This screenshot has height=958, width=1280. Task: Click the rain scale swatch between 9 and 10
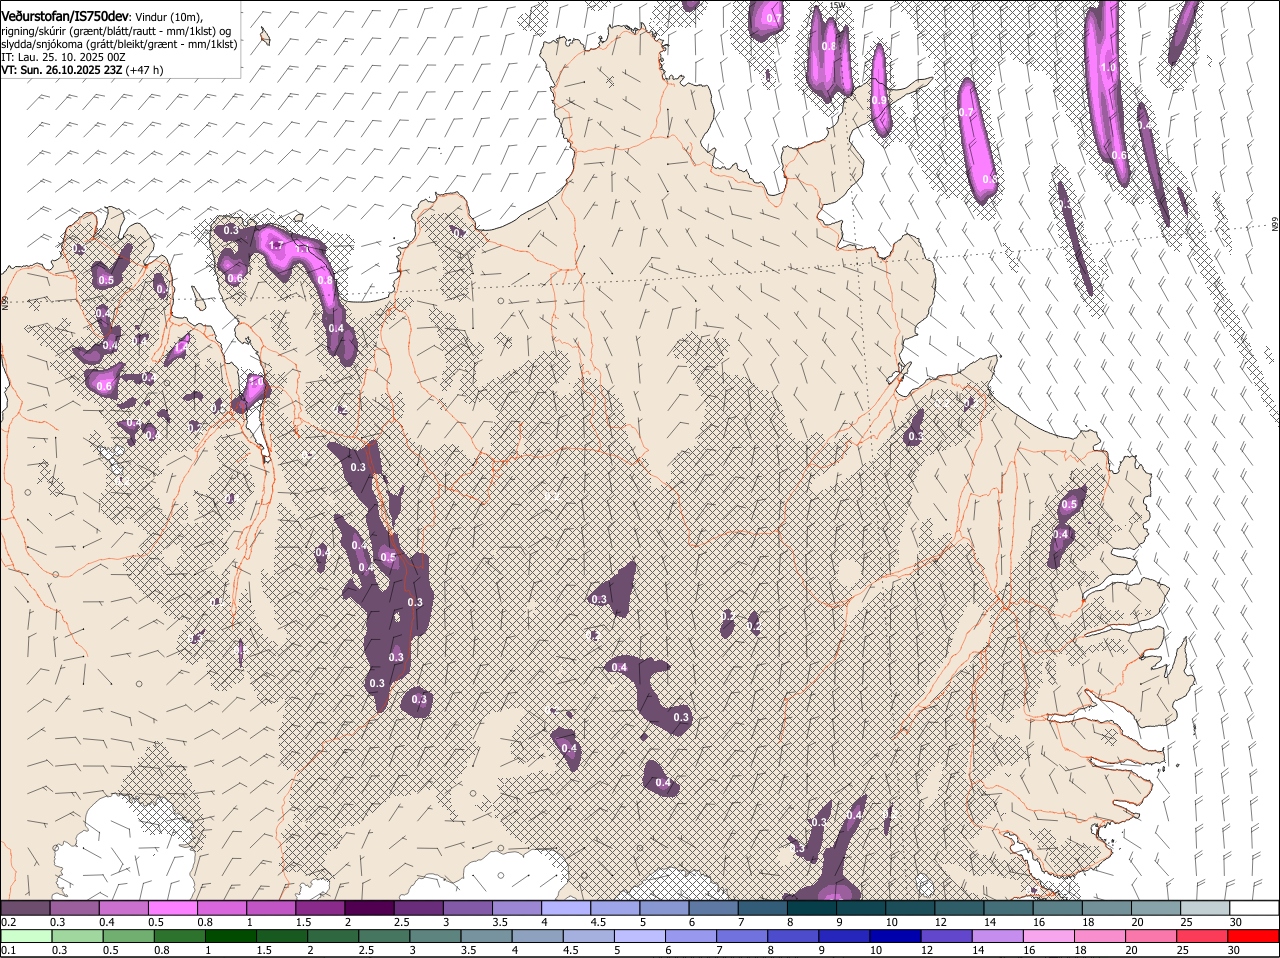[844, 936]
